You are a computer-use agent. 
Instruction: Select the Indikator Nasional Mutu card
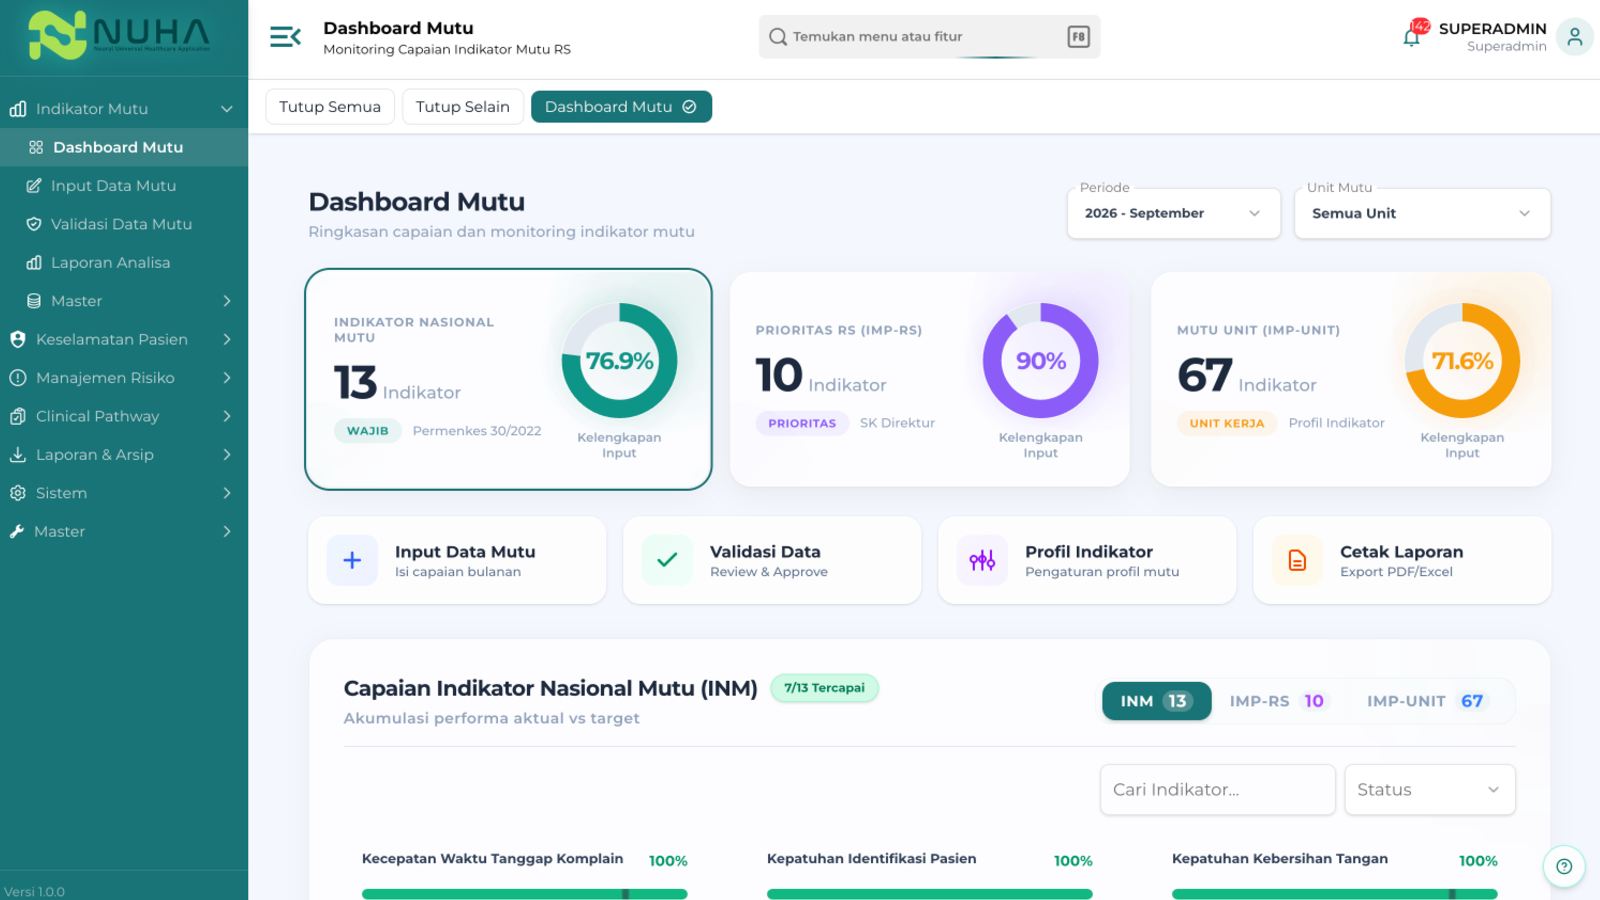point(508,379)
